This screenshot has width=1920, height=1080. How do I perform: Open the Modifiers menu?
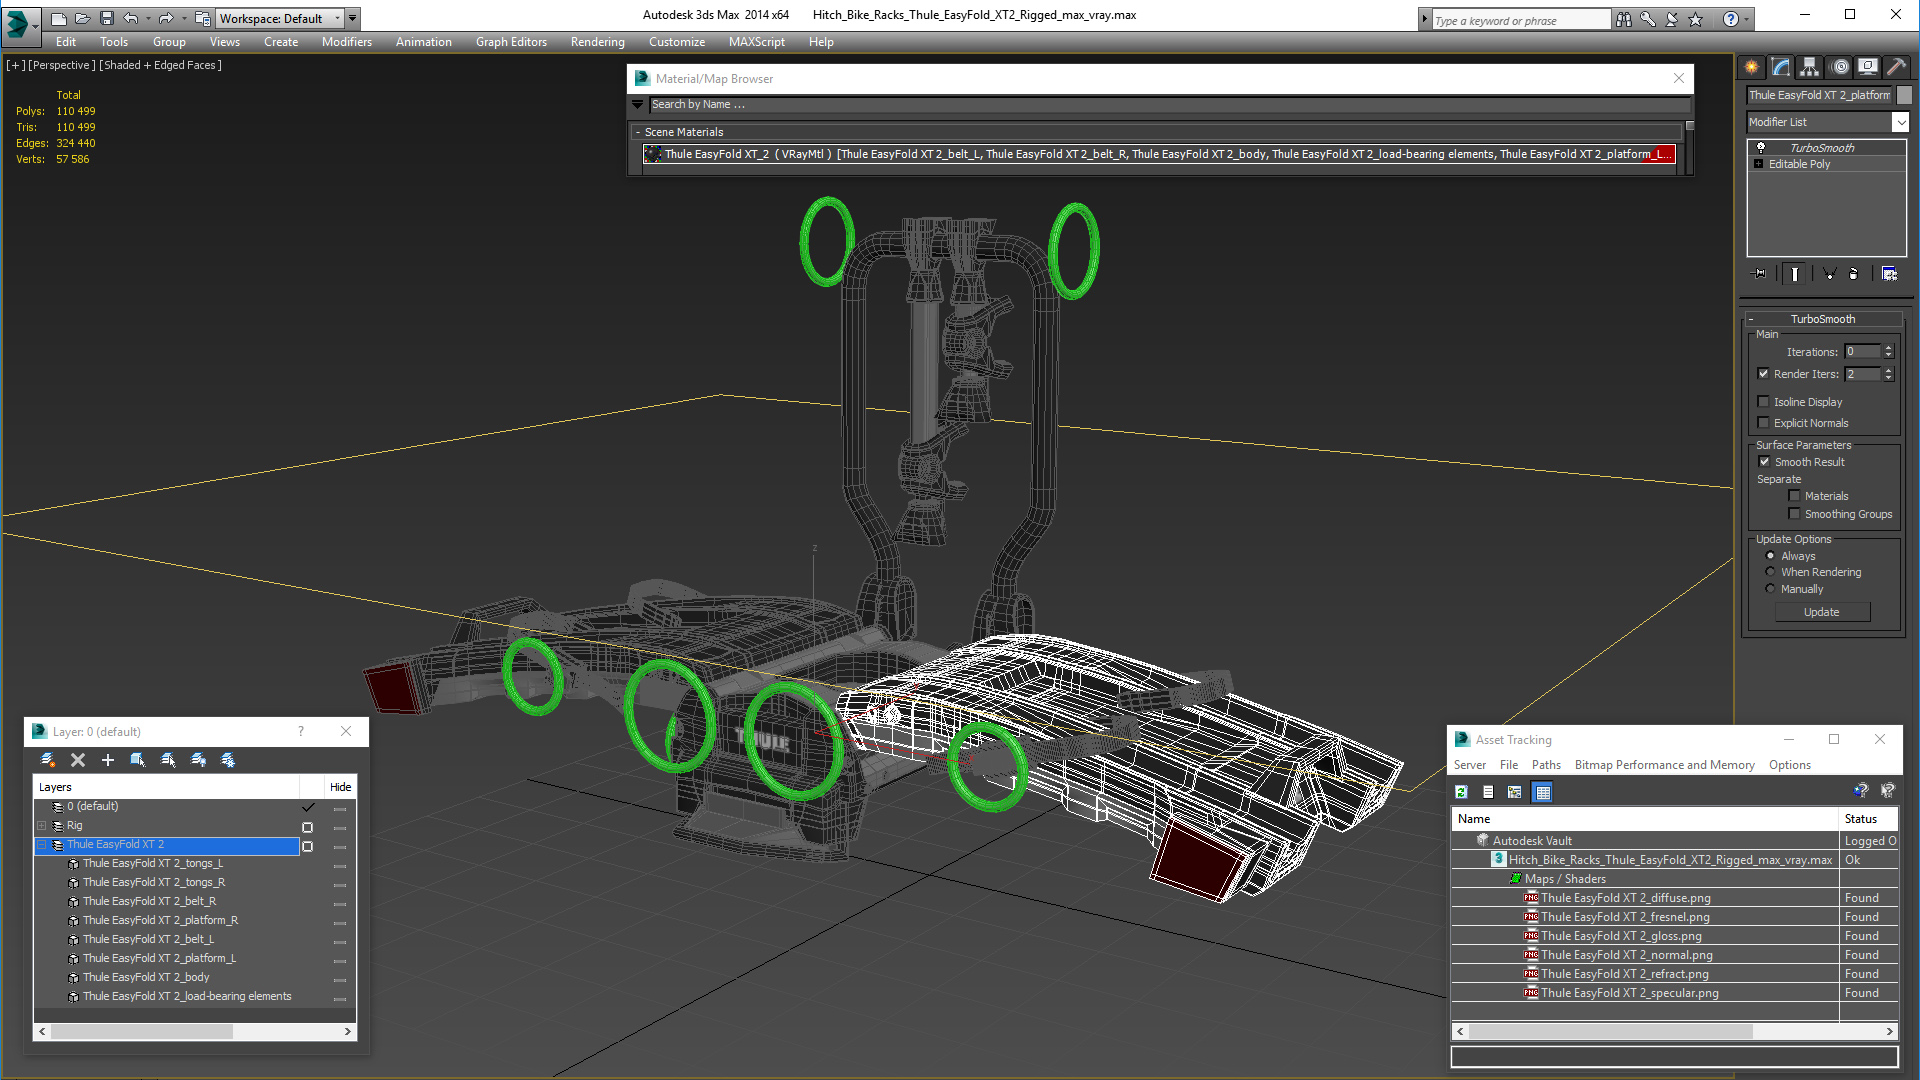tap(347, 42)
